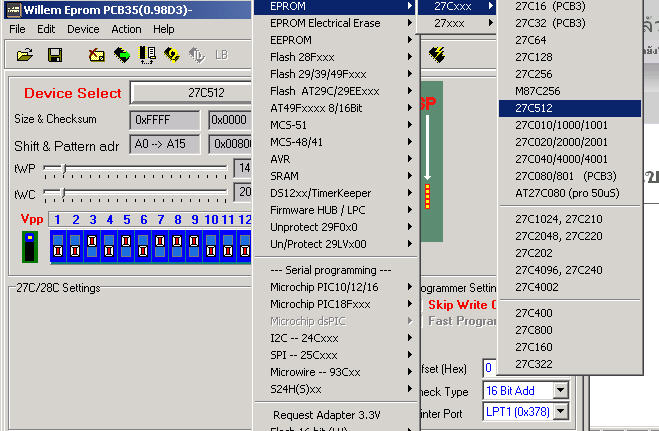Open the DS12xx/TimerKeeper submenu
Screen dimensions: 659x431
click(337, 193)
